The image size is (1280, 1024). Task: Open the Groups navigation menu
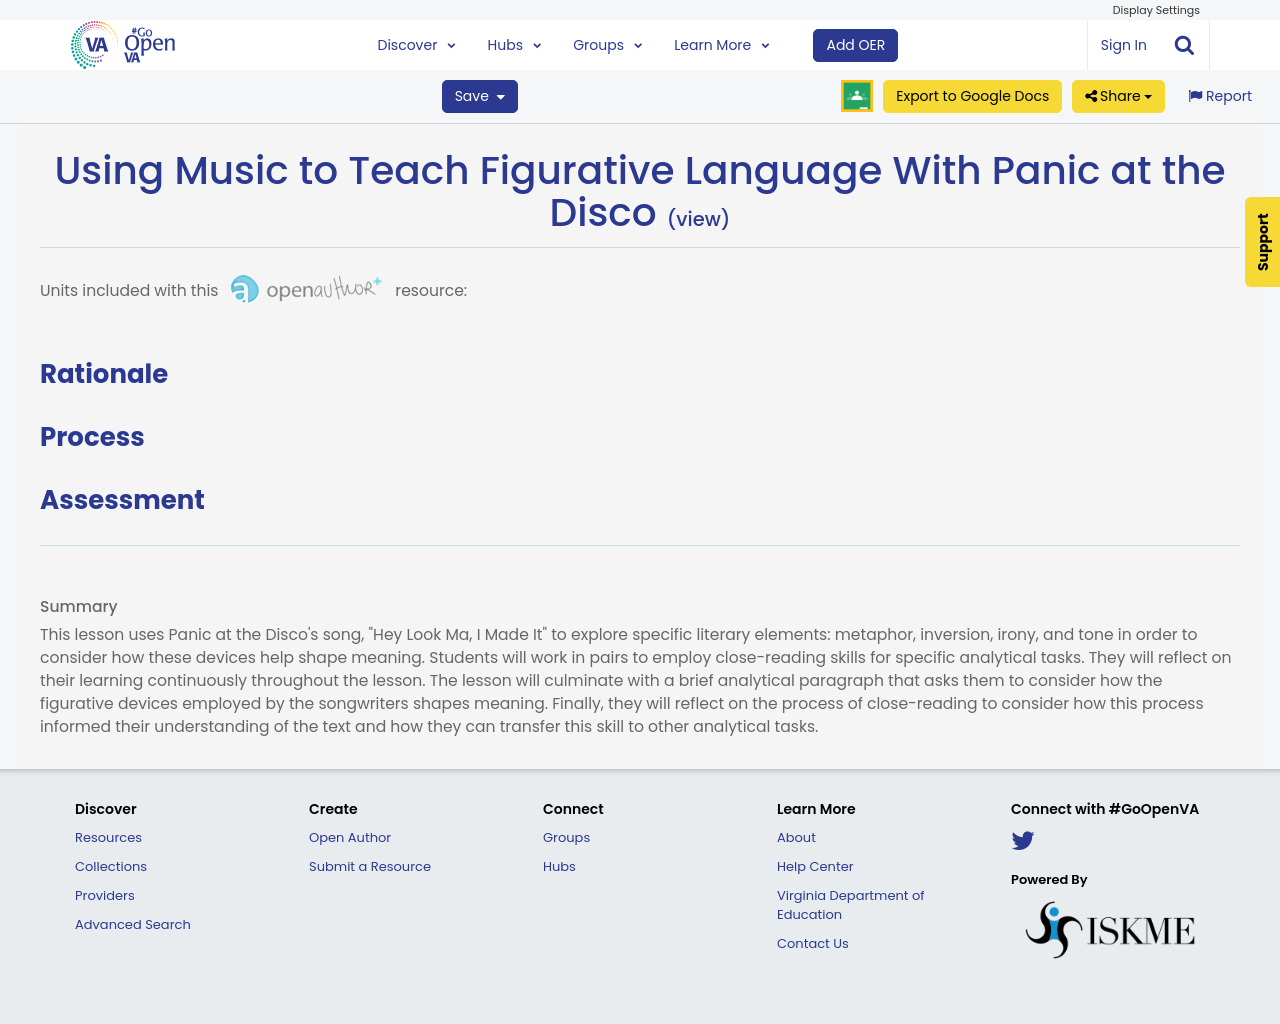tap(606, 44)
